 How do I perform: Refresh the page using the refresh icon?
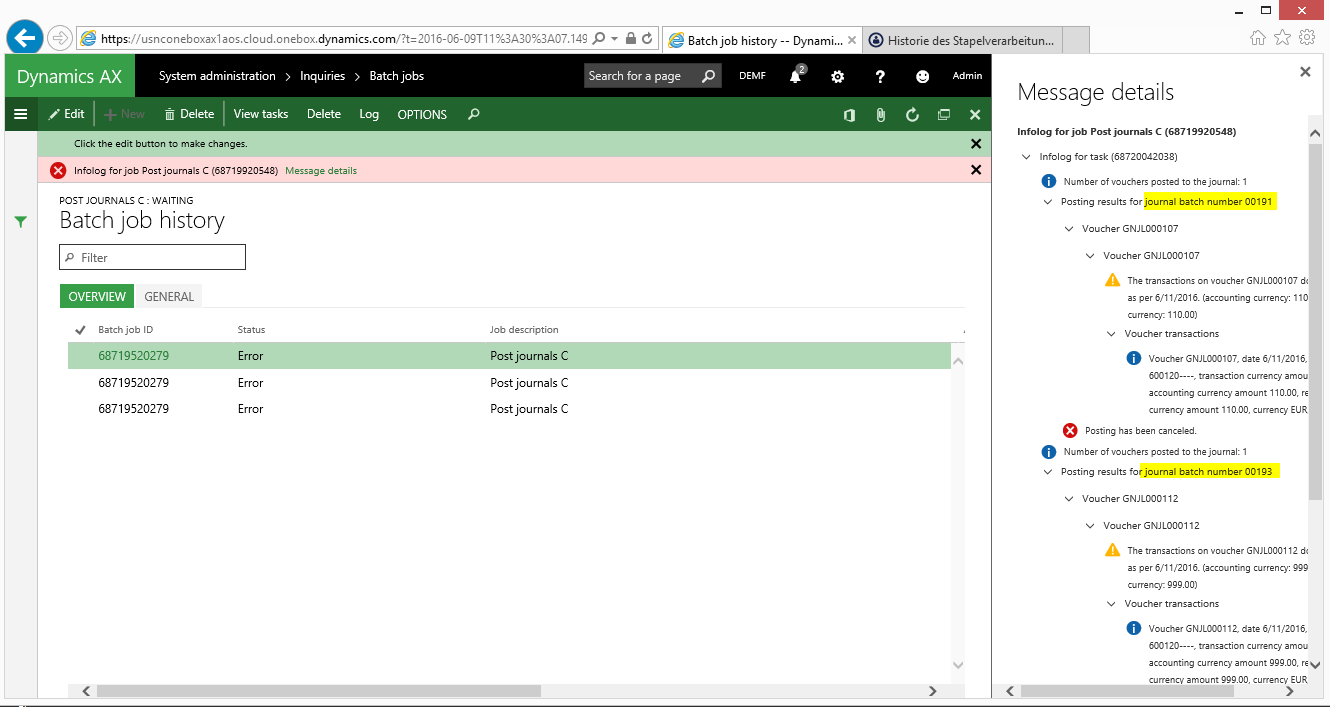coord(912,115)
